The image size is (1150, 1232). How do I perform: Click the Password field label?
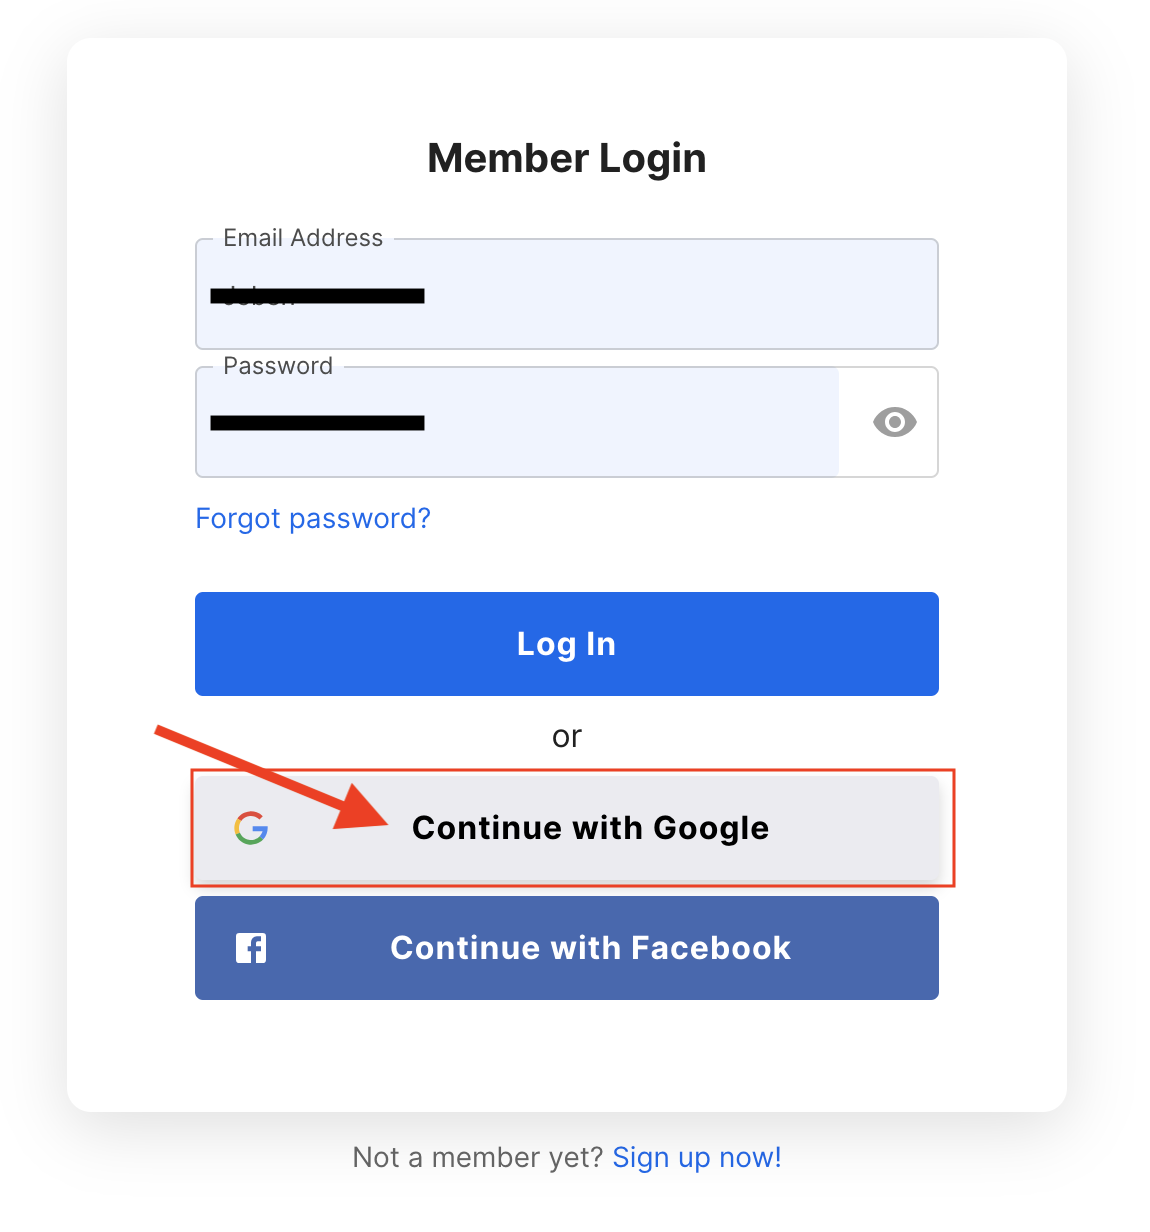(278, 366)
